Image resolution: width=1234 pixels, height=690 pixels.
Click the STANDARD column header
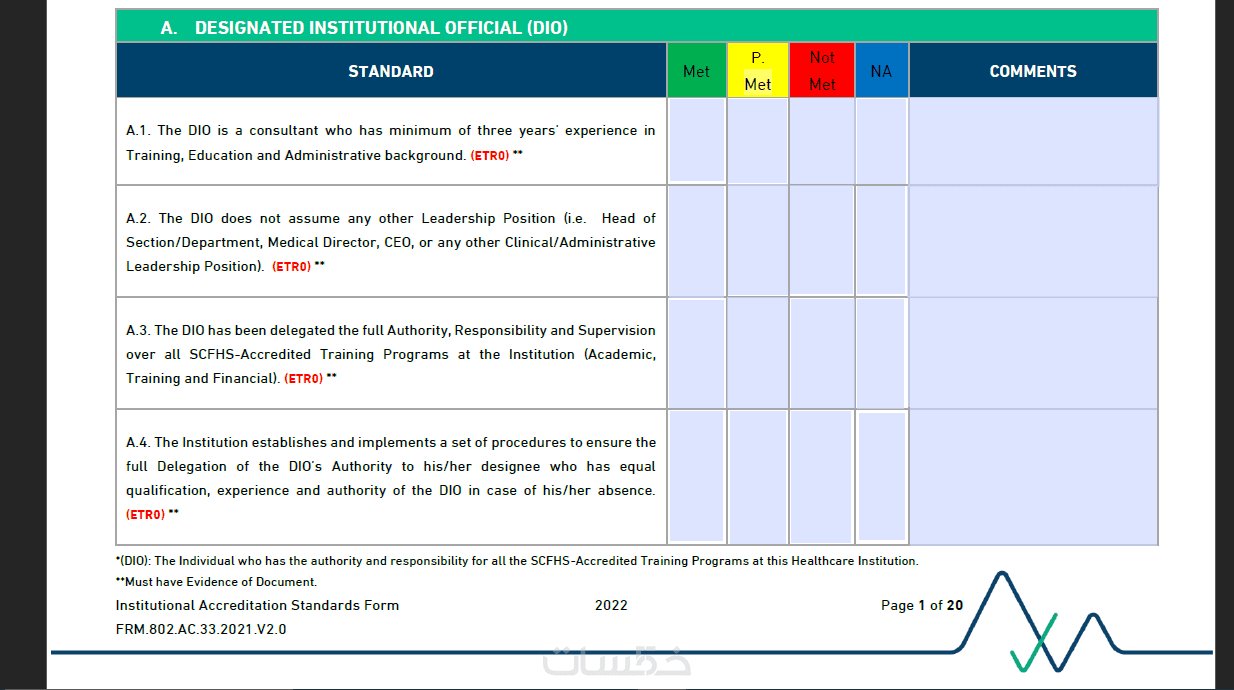391,71
